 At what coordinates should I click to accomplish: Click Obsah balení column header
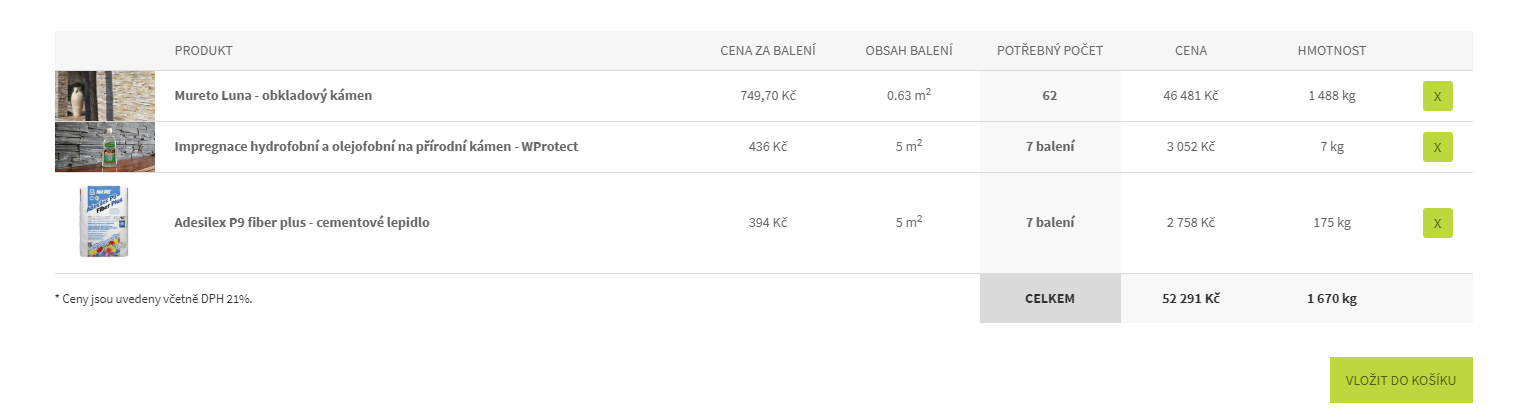coord(909,51)
